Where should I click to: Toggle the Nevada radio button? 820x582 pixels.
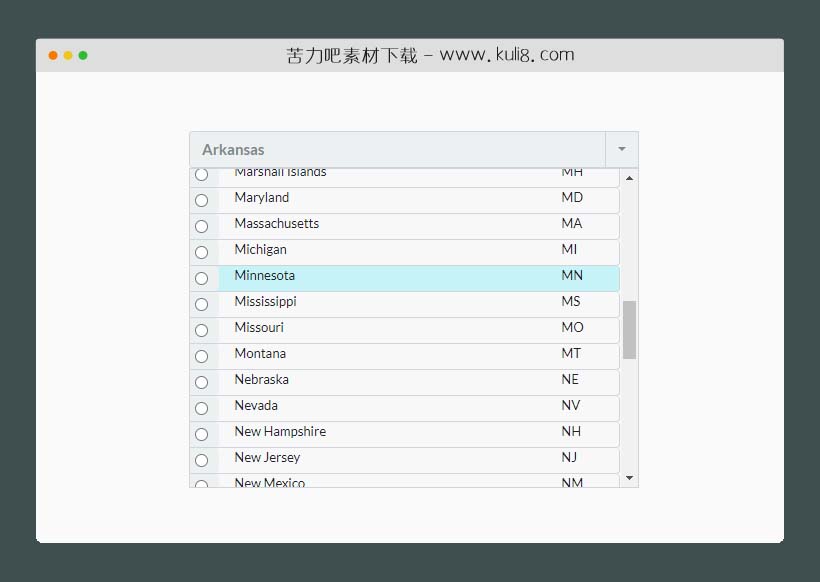[202, 408]
